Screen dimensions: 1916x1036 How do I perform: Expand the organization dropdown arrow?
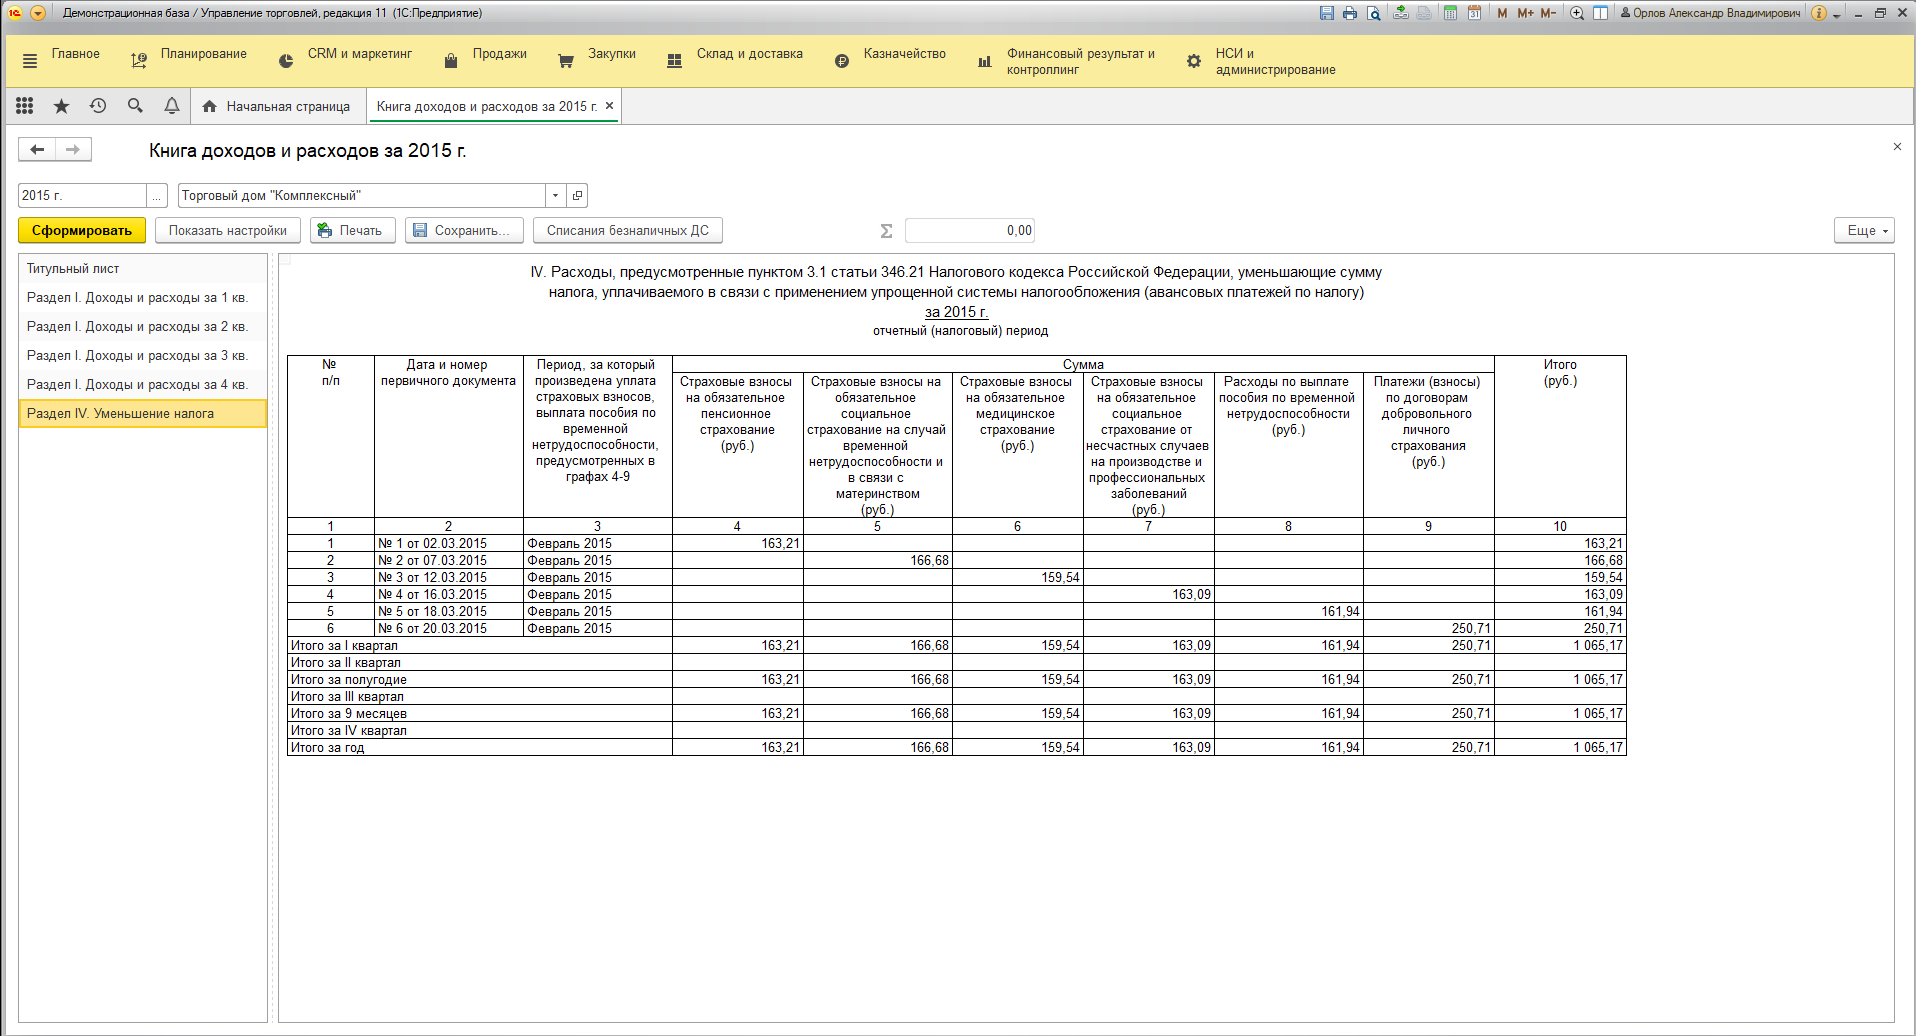point(556,196)
